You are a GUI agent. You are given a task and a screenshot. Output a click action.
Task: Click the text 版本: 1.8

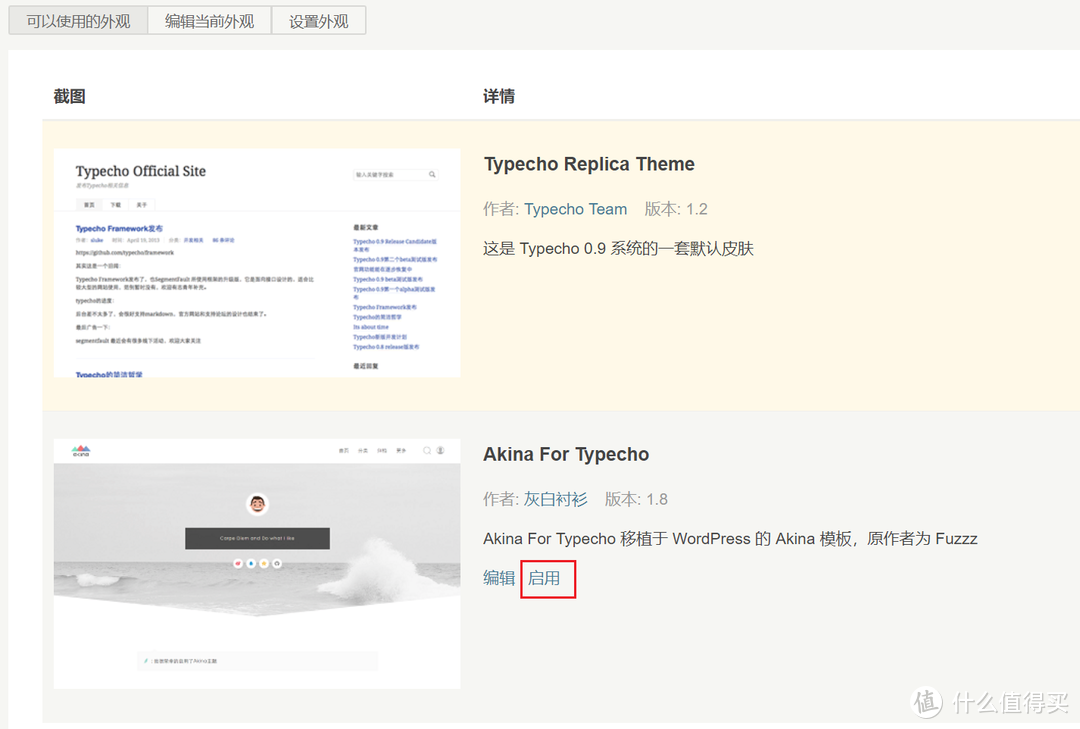pos(636,499)
